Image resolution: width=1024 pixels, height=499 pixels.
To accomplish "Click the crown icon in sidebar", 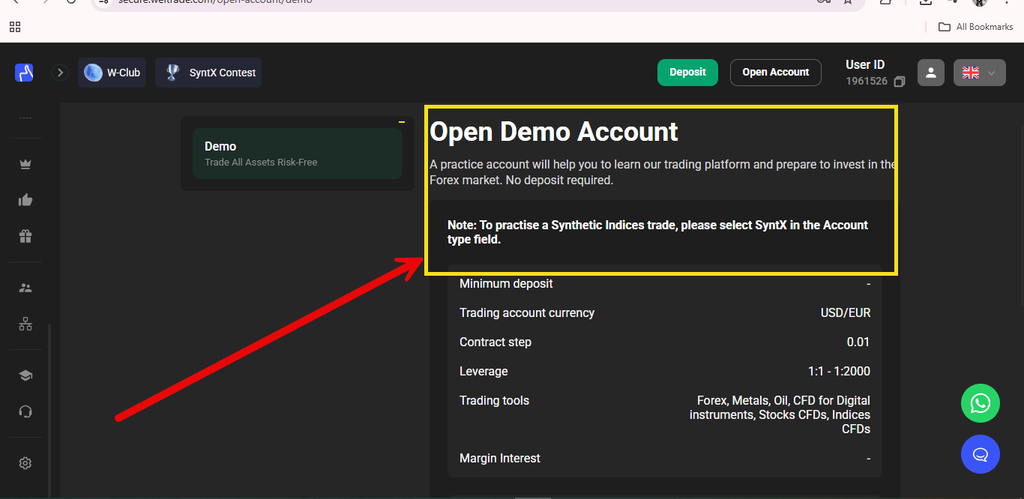I will 25,165.
